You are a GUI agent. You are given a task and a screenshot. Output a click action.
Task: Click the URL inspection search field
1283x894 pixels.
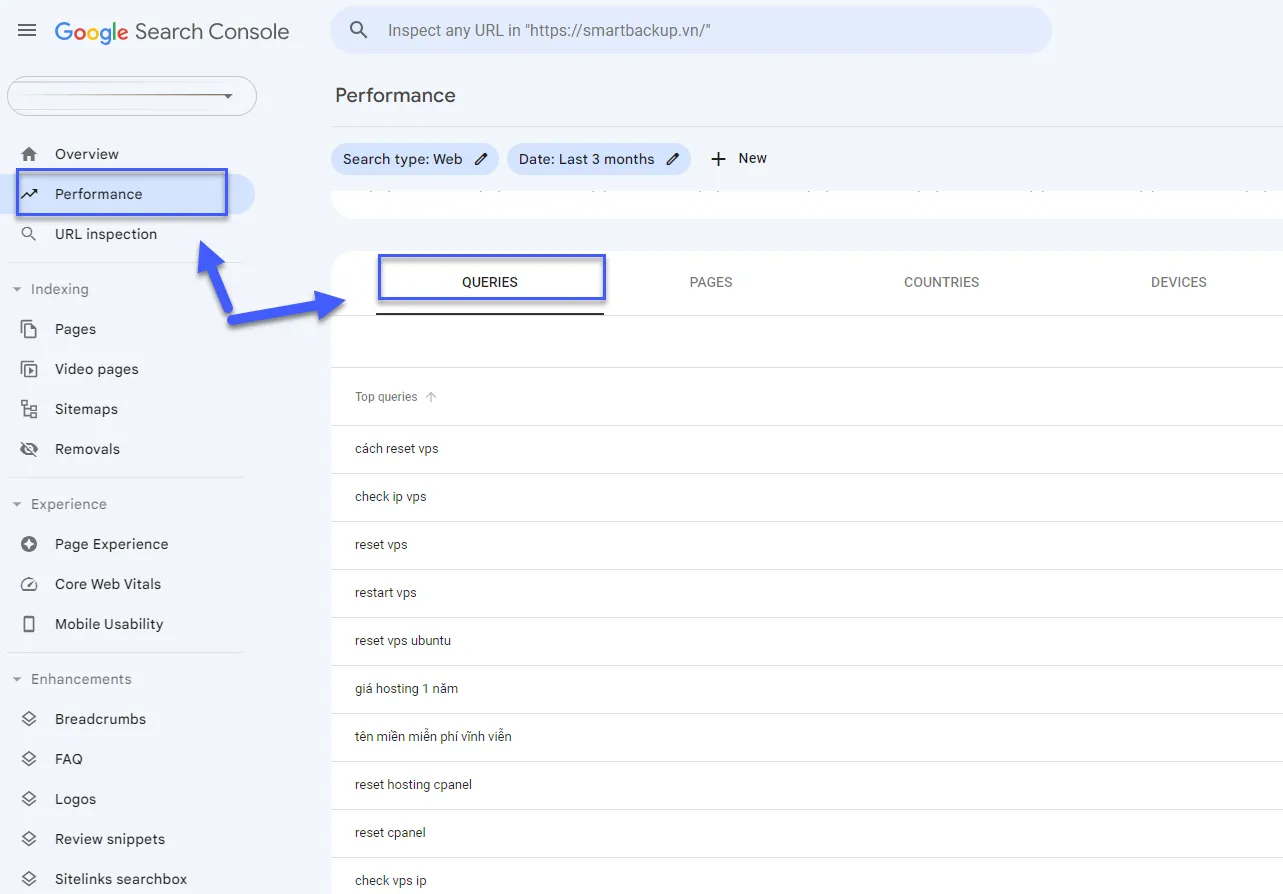click(690, 30)
